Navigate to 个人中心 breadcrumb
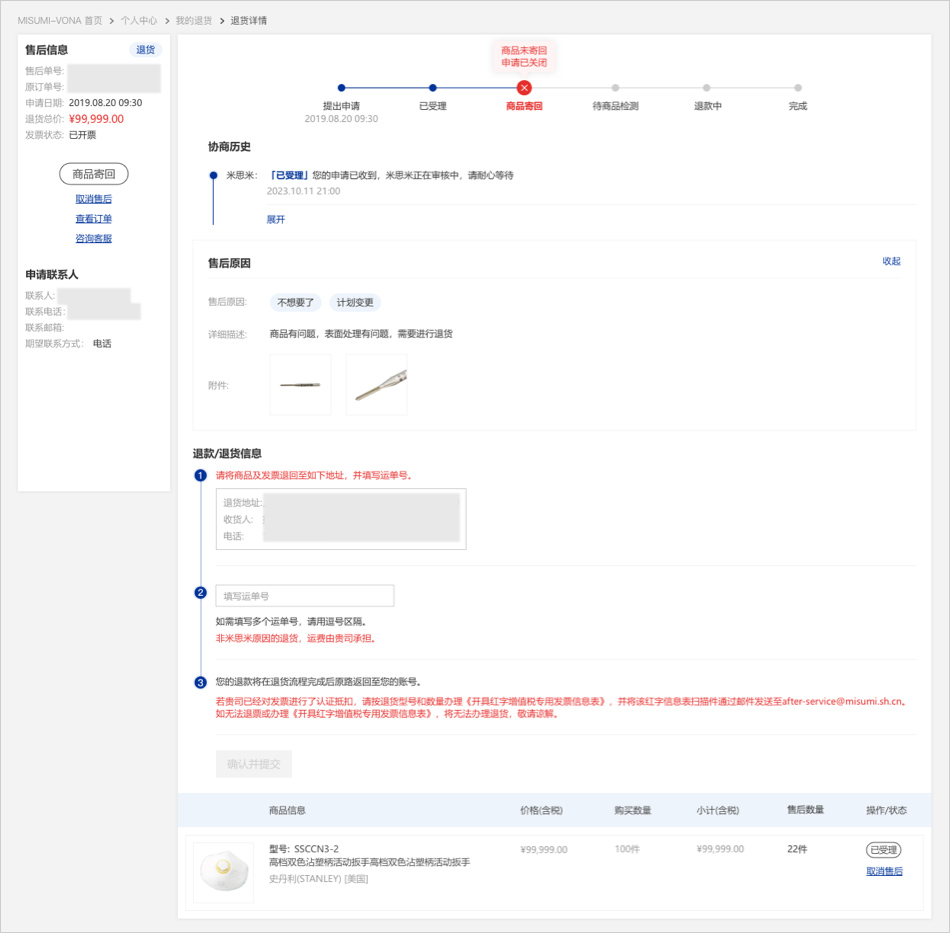Screen dimensions: 950x933 coord(139,20)
